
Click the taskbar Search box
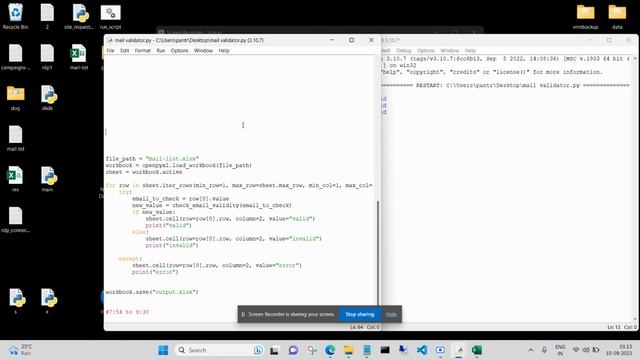point(220,350)
